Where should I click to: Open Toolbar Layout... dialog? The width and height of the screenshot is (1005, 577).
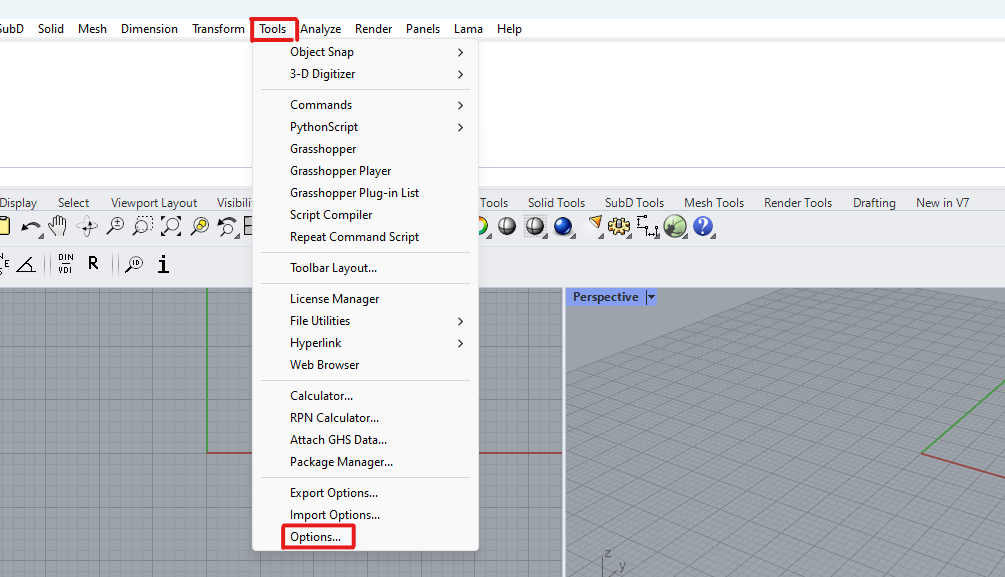tap(333, 268)
